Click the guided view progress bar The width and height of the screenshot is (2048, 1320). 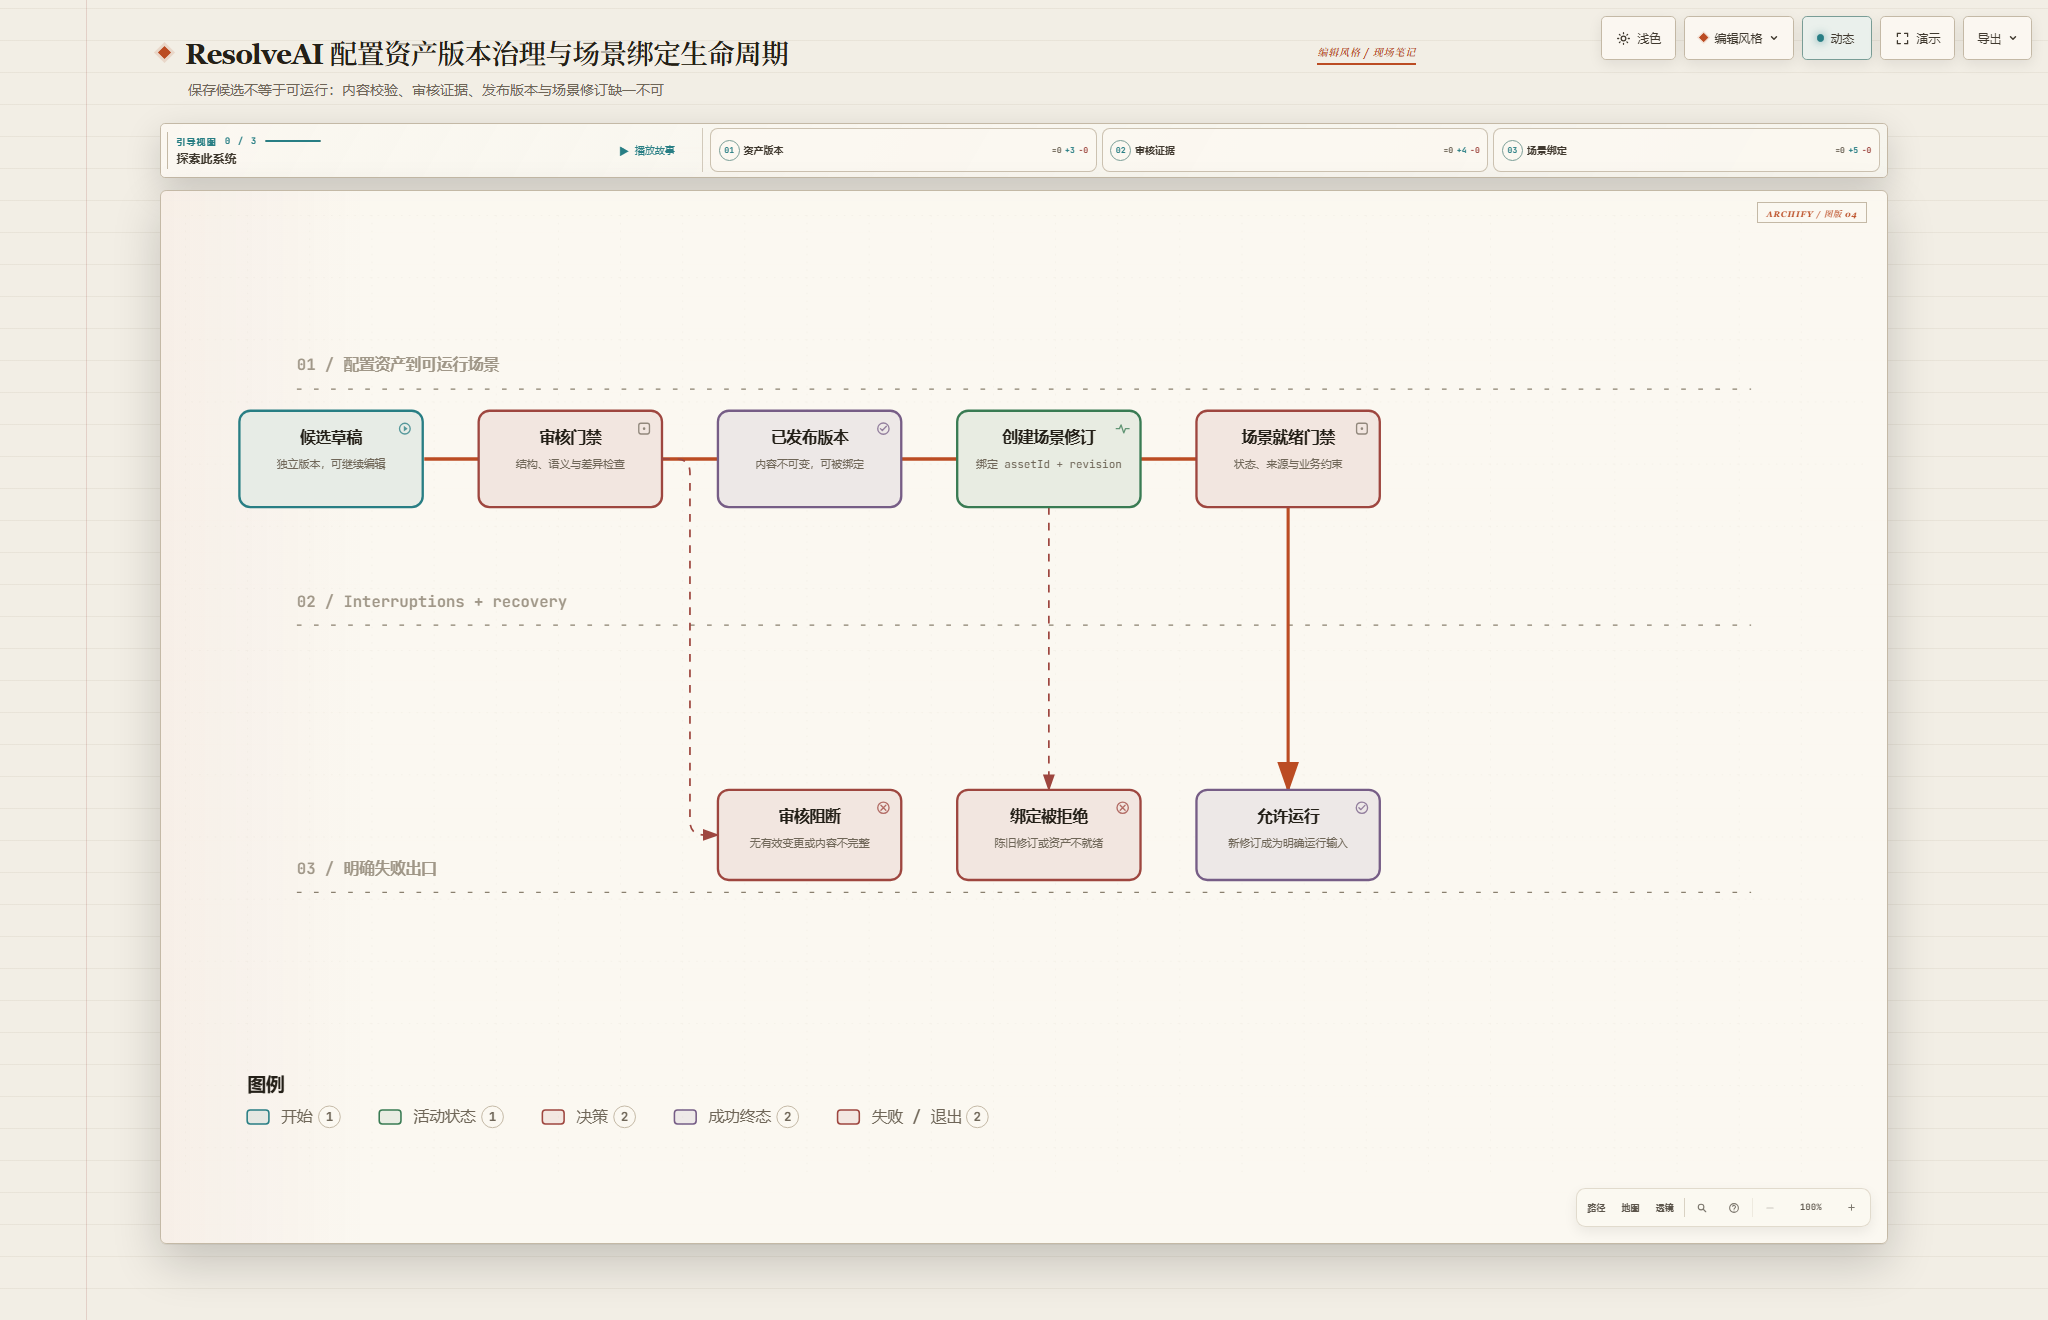(293, 141)
